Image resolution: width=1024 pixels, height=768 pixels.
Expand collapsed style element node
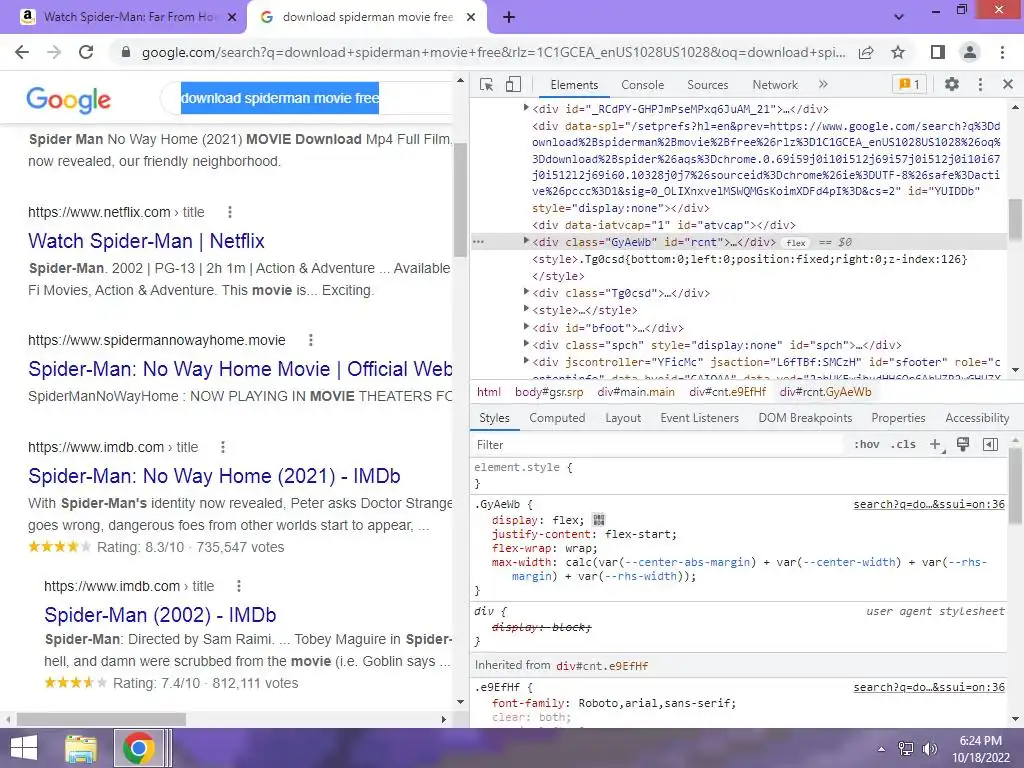(526, 310)
